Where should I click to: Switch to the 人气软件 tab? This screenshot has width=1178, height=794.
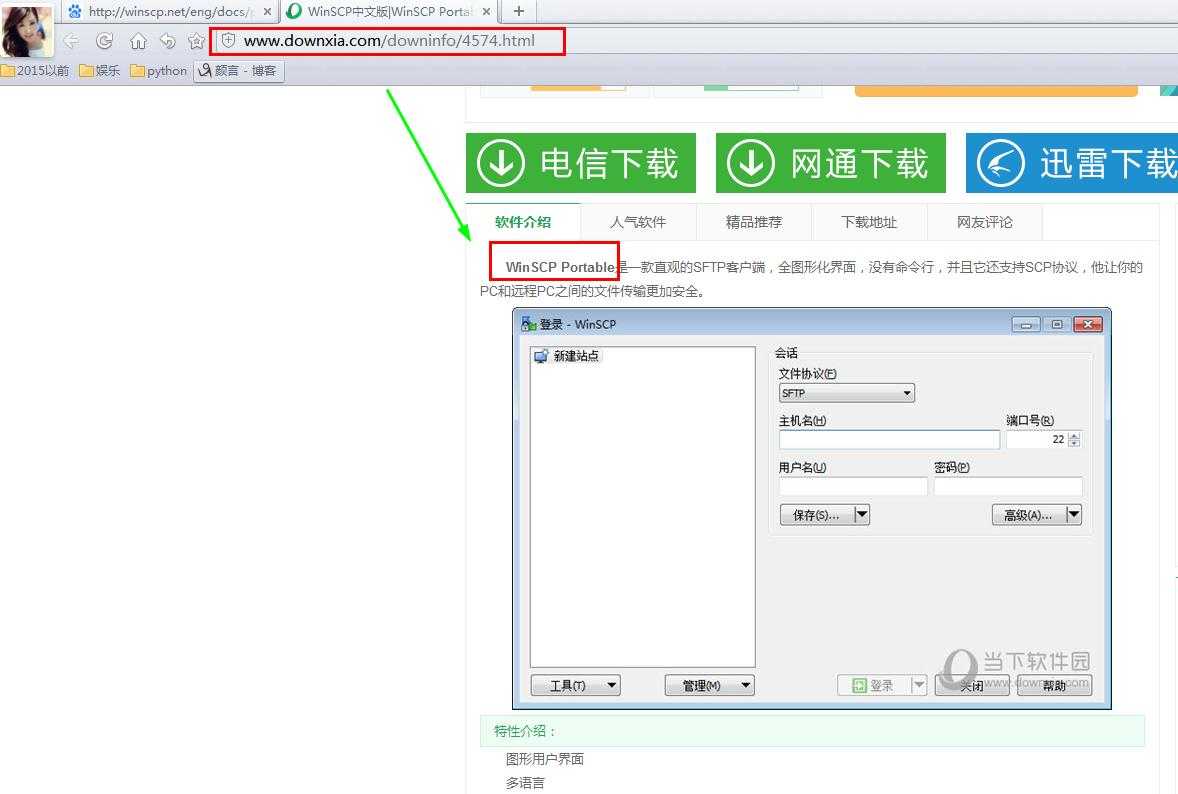point(638,222)
